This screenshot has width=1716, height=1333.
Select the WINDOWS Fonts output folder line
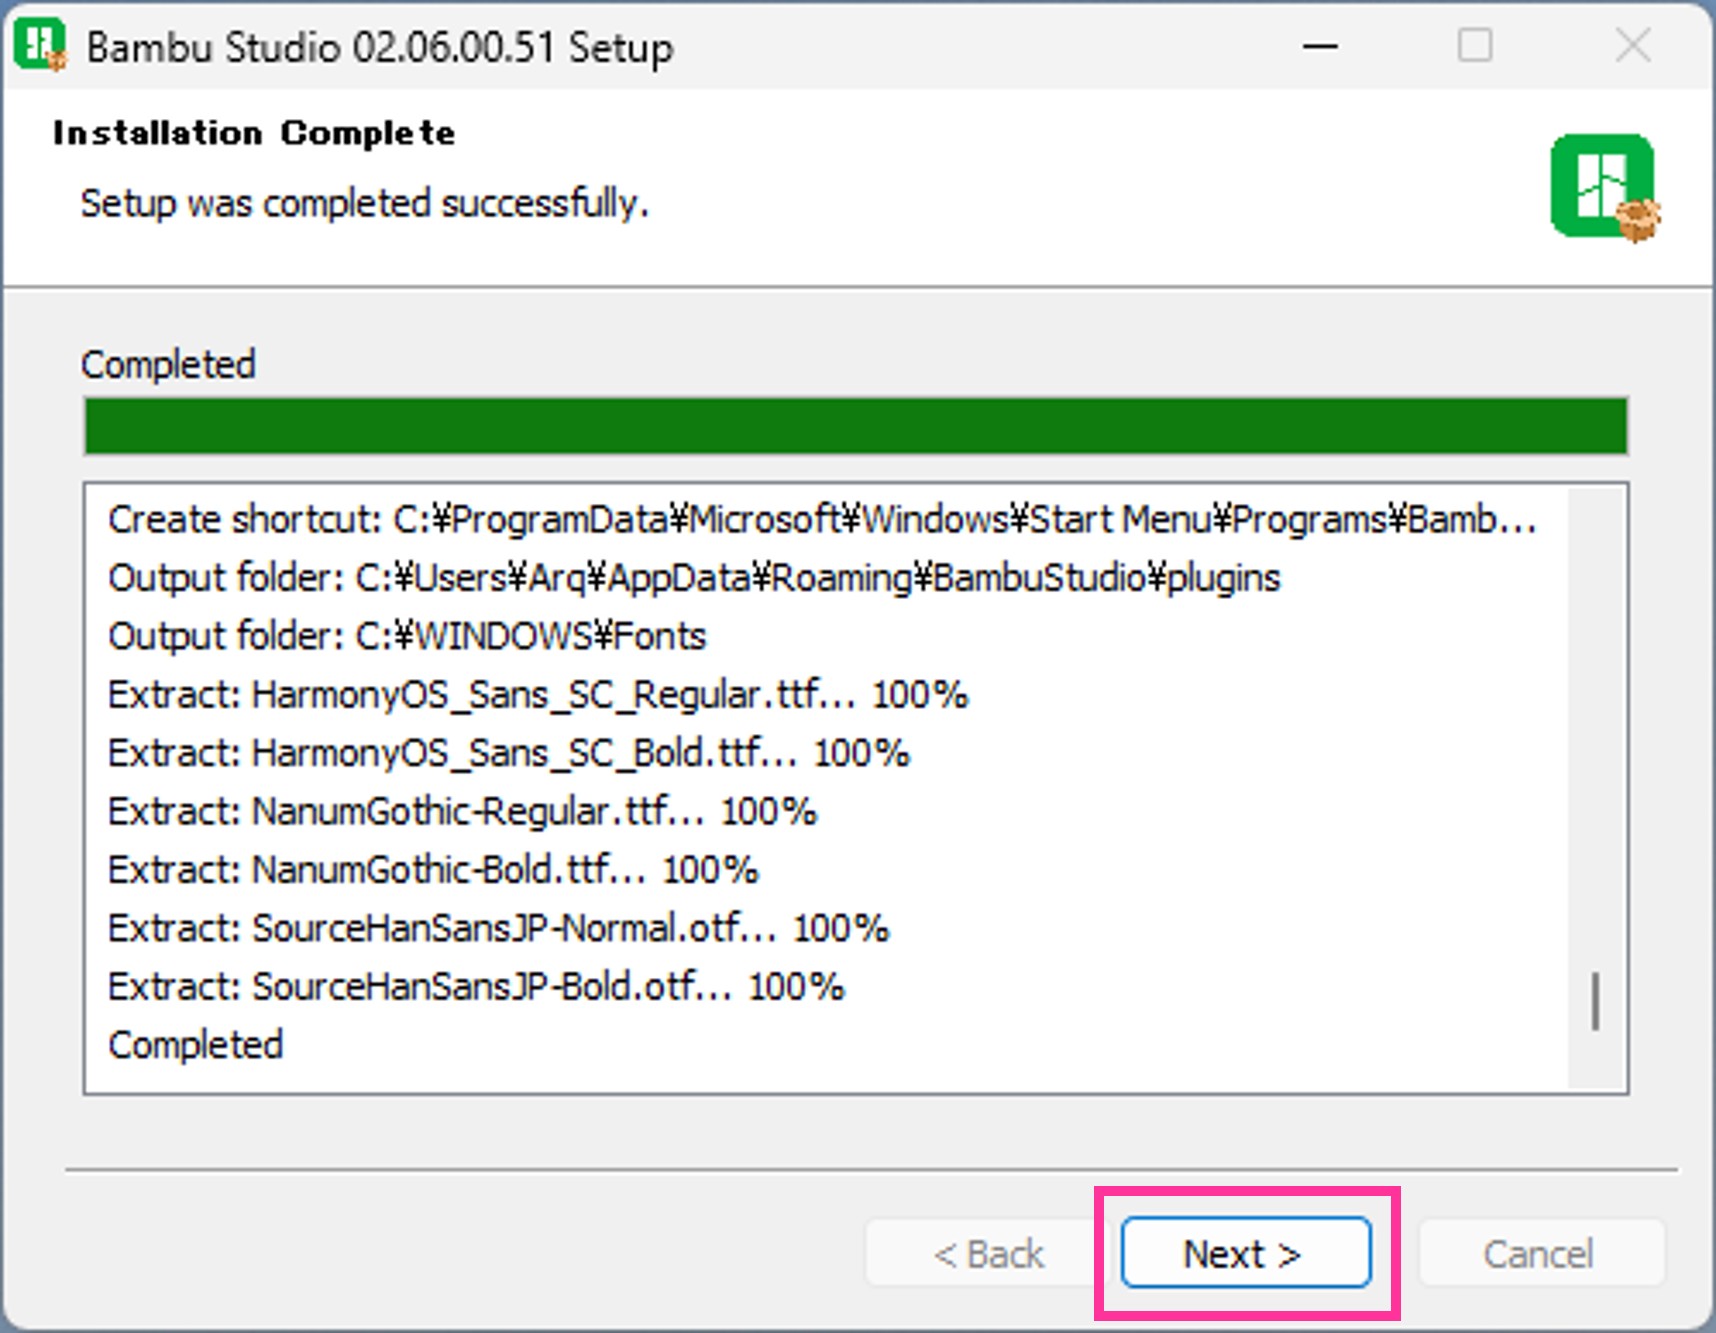(x=407, y=636)
